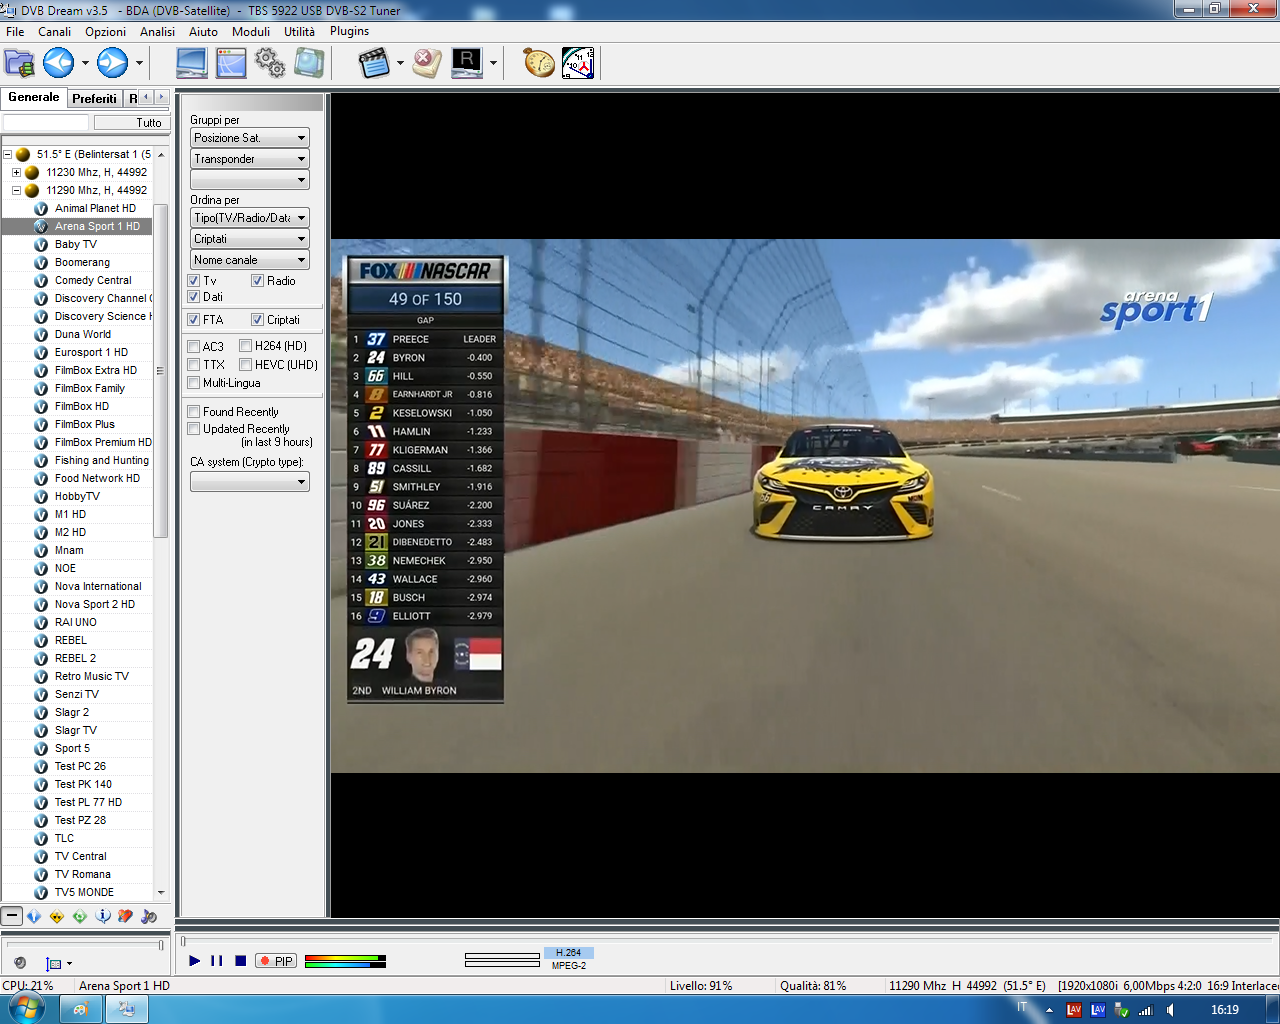1280x1024 pixels.
Task: Enable the TTX checkbox
Action: [194, 365]
